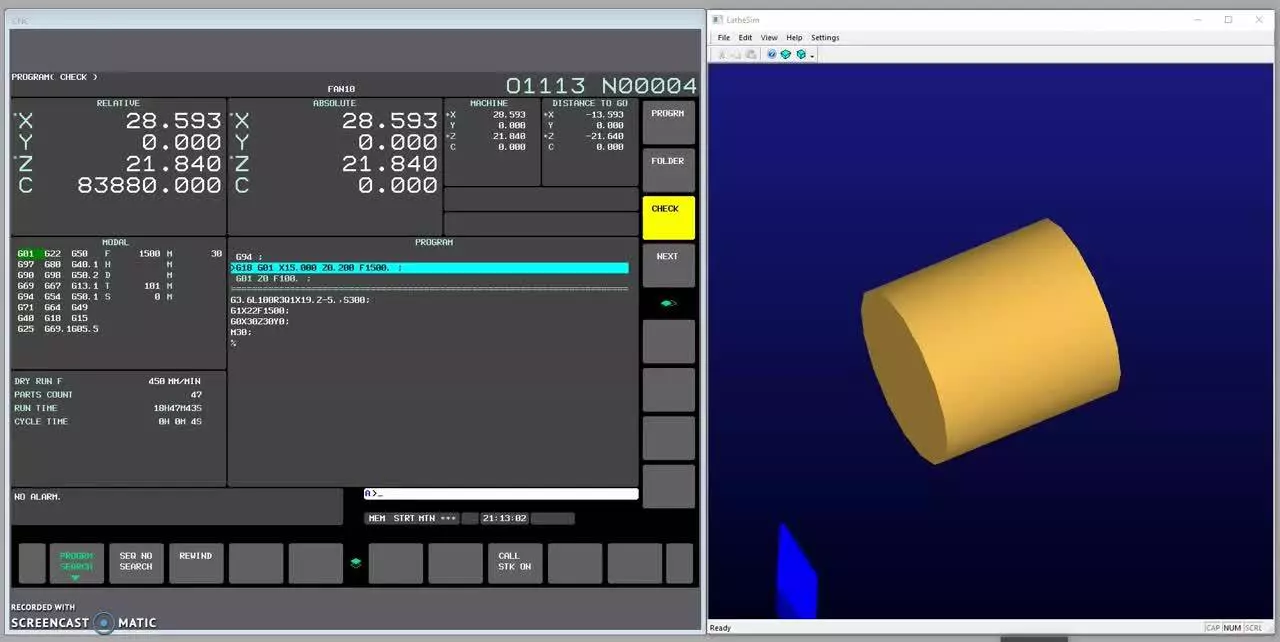
Task: Expand the PROGRAM CHECK chevron
Action: pyautogui.click(x=95, y=76)
